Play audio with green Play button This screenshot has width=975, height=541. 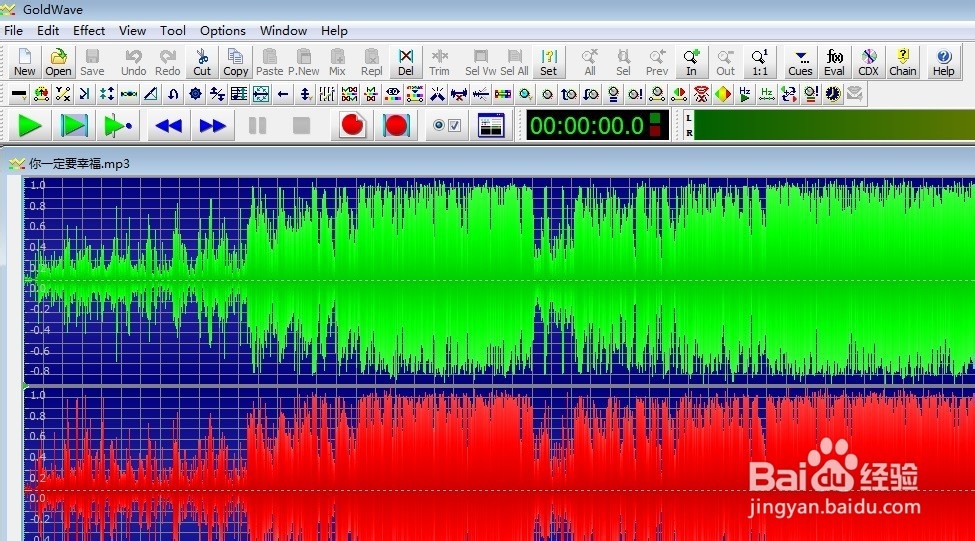(x=29, y=126)
